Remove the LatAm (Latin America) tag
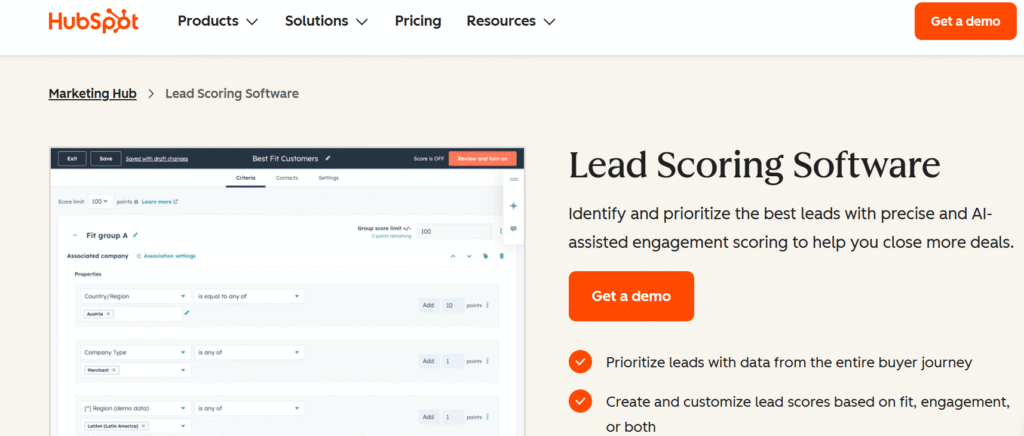Image resolution: width=1024 pixels, height=436 pixels. point(144,426)
